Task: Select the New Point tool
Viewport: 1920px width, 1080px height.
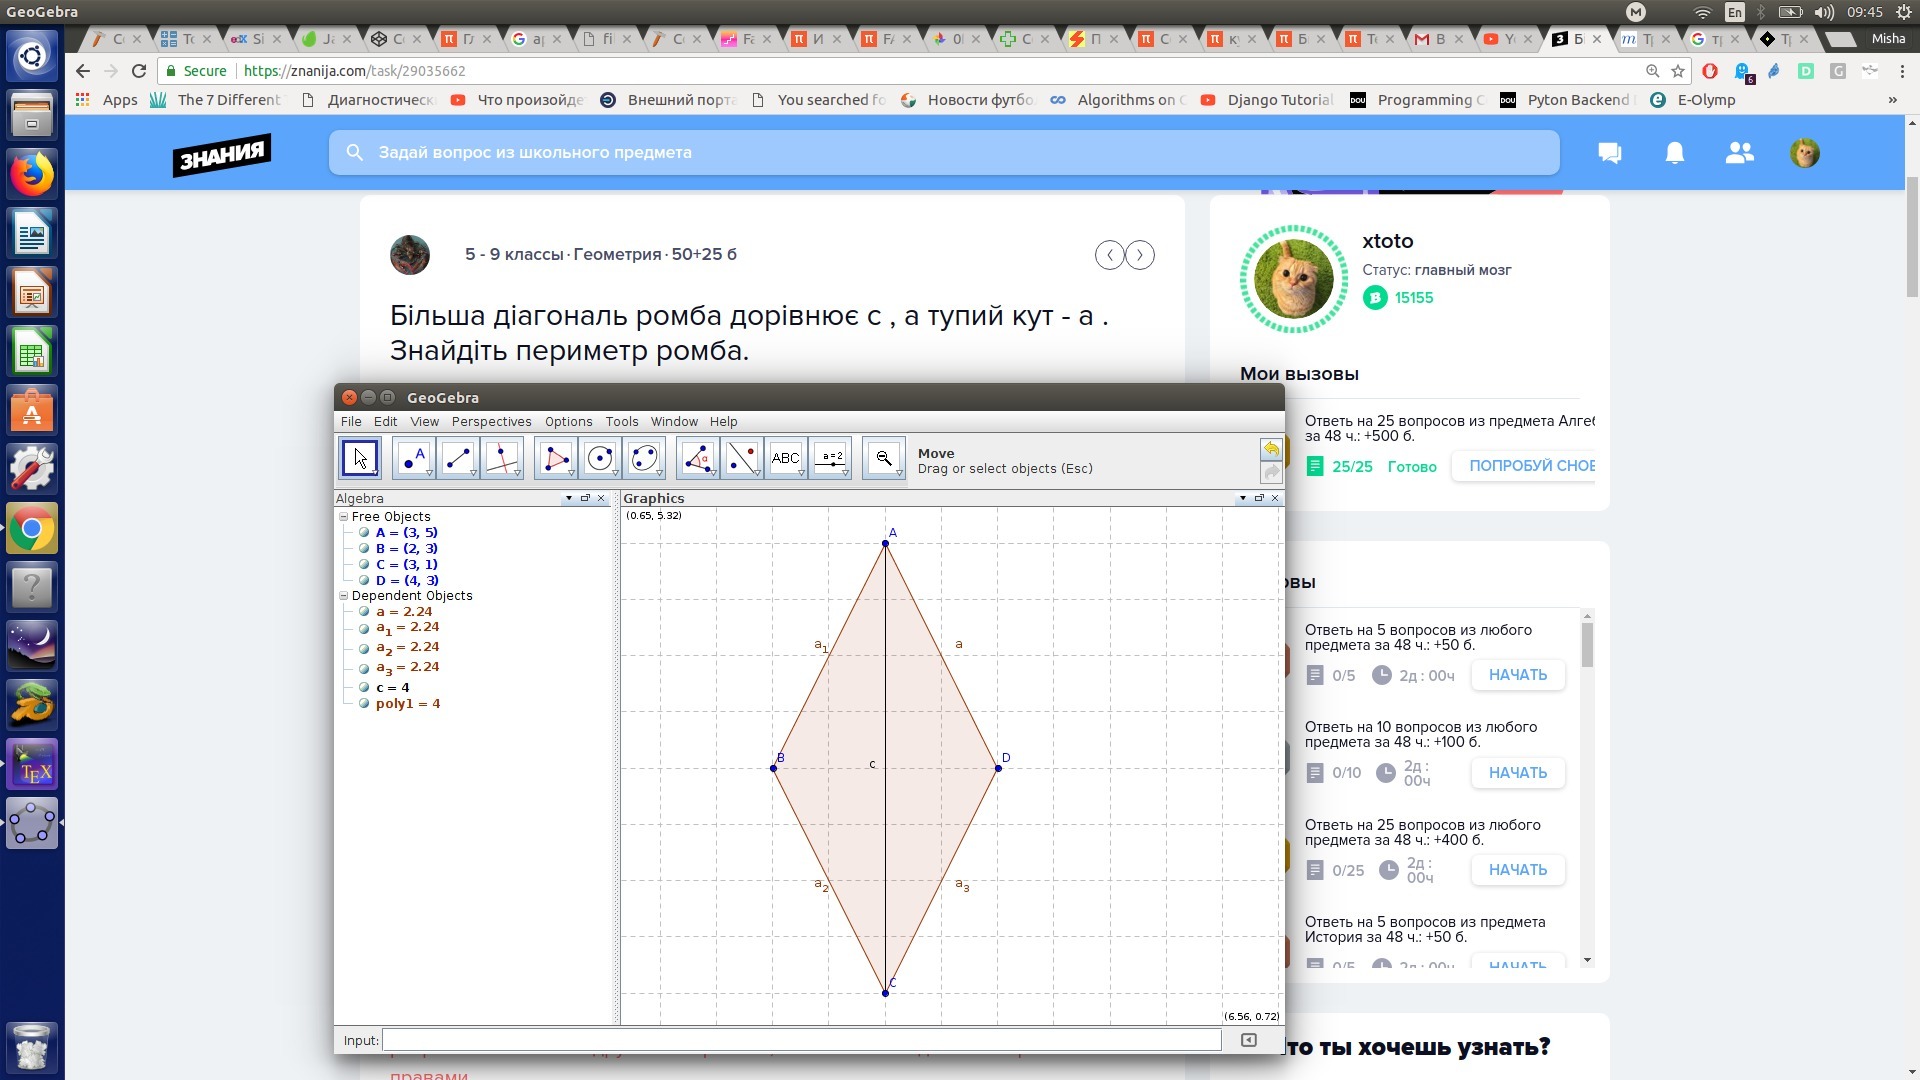Action: click(413, 459)
